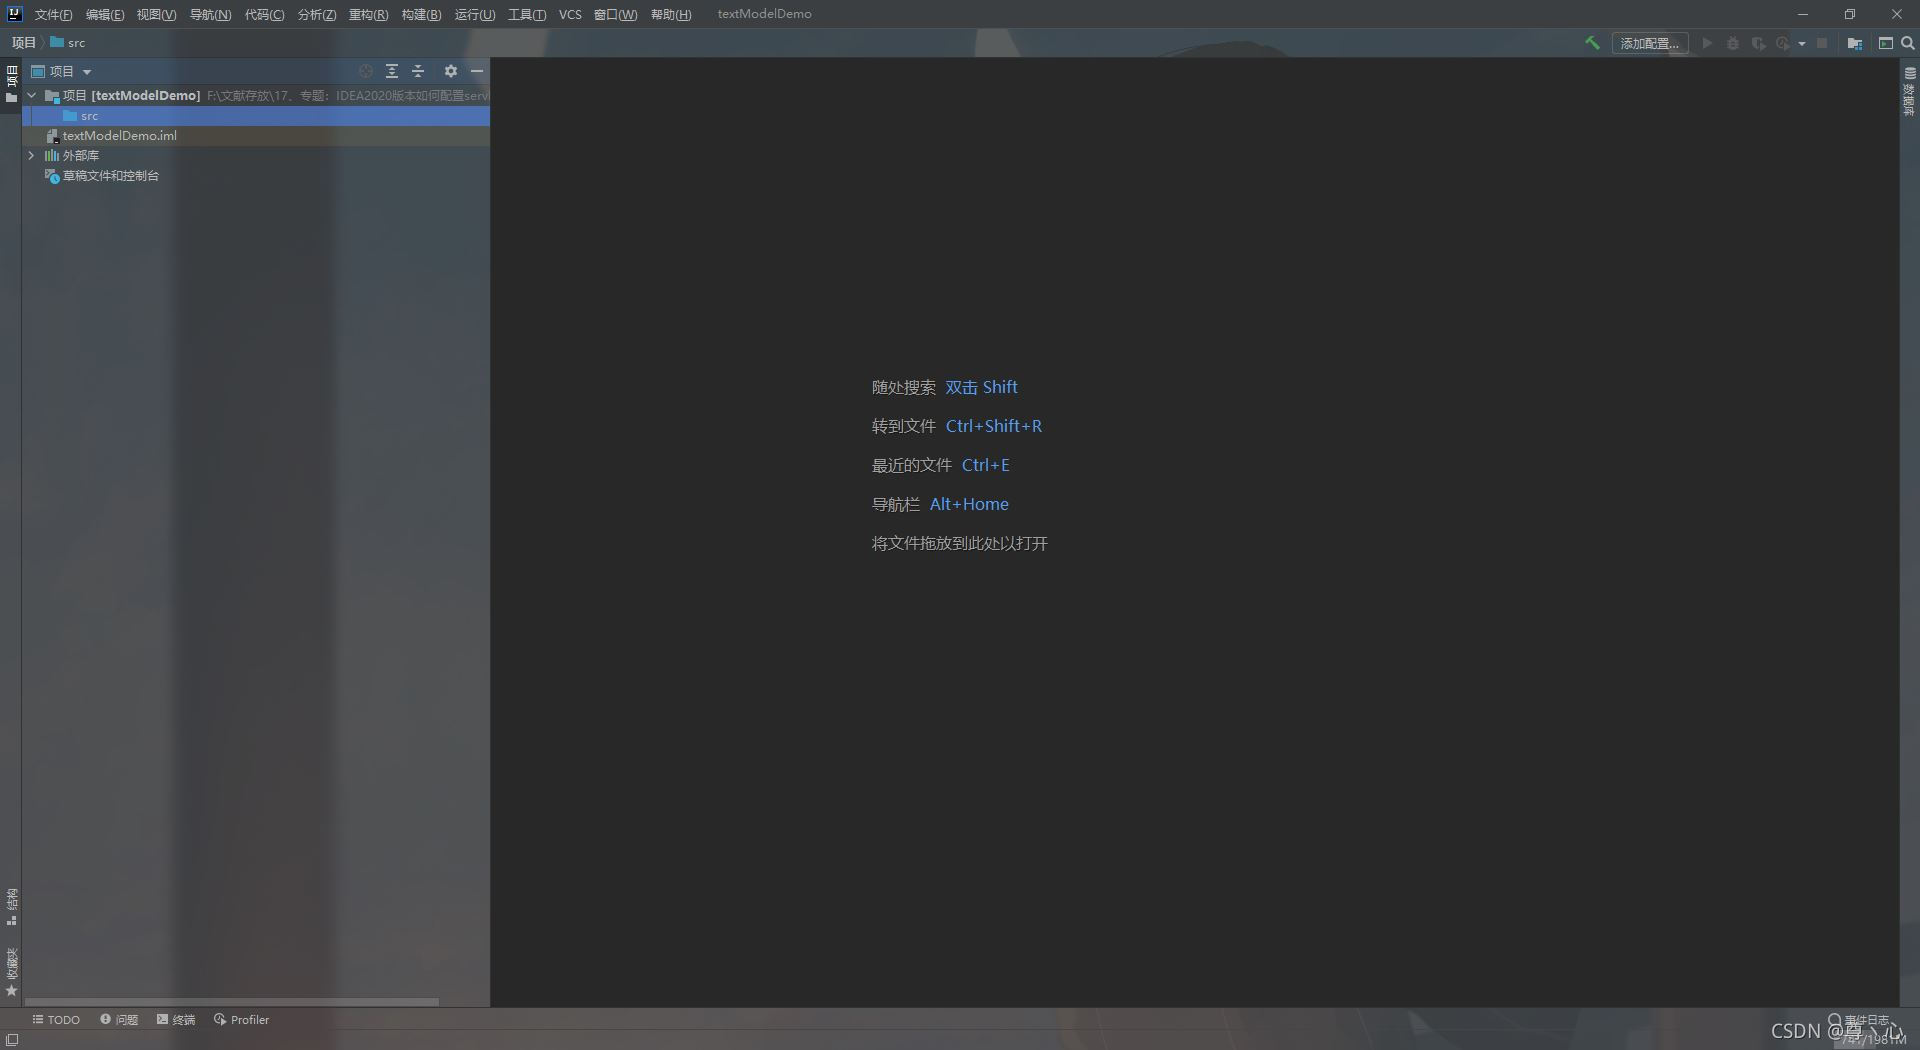Click the Ctrl+Shift+R shortcut hint

tap(994, 426)
